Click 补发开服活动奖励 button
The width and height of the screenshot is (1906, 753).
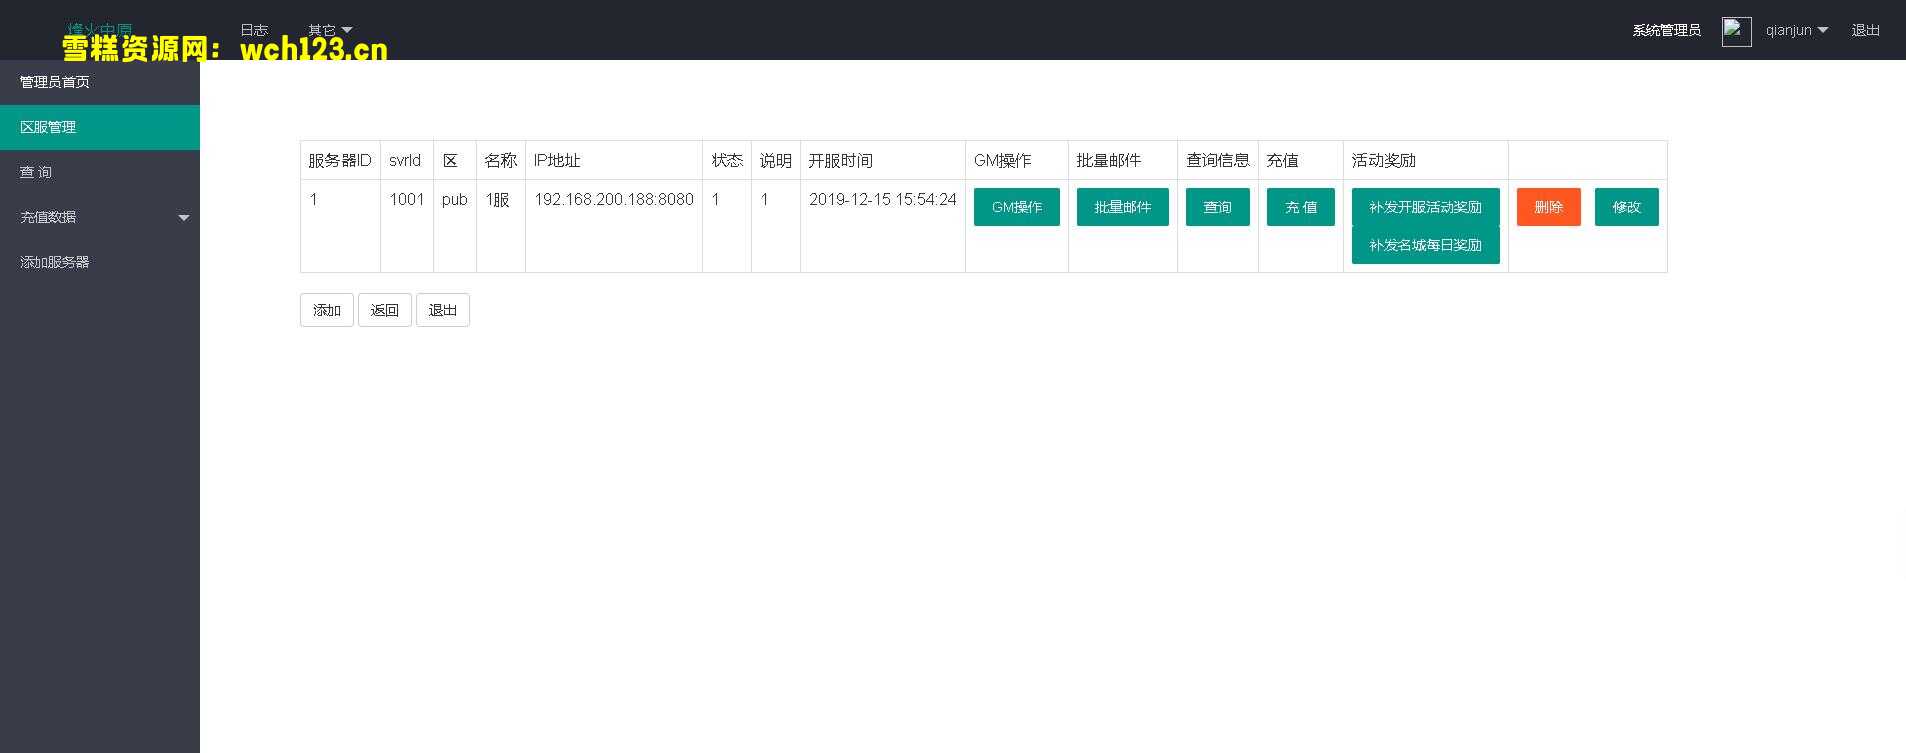point(1425,207)
